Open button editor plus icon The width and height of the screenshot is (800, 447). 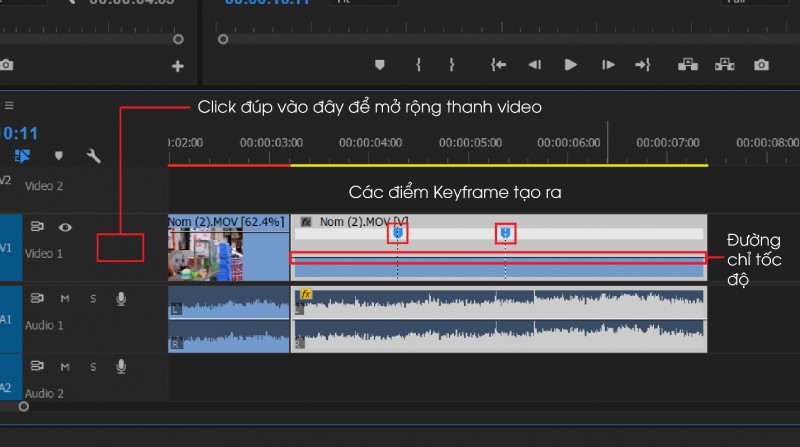(178, 66)
